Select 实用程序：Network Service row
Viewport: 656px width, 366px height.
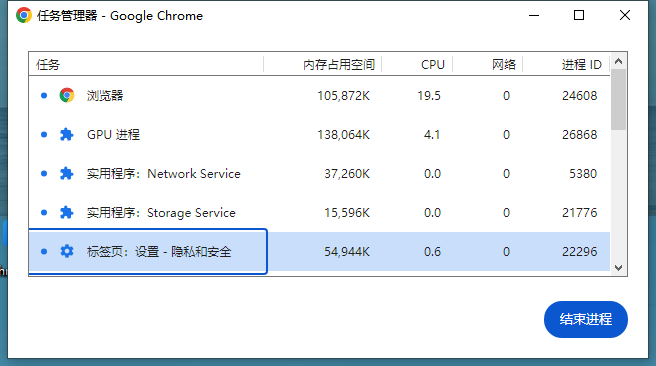(319, 173)
